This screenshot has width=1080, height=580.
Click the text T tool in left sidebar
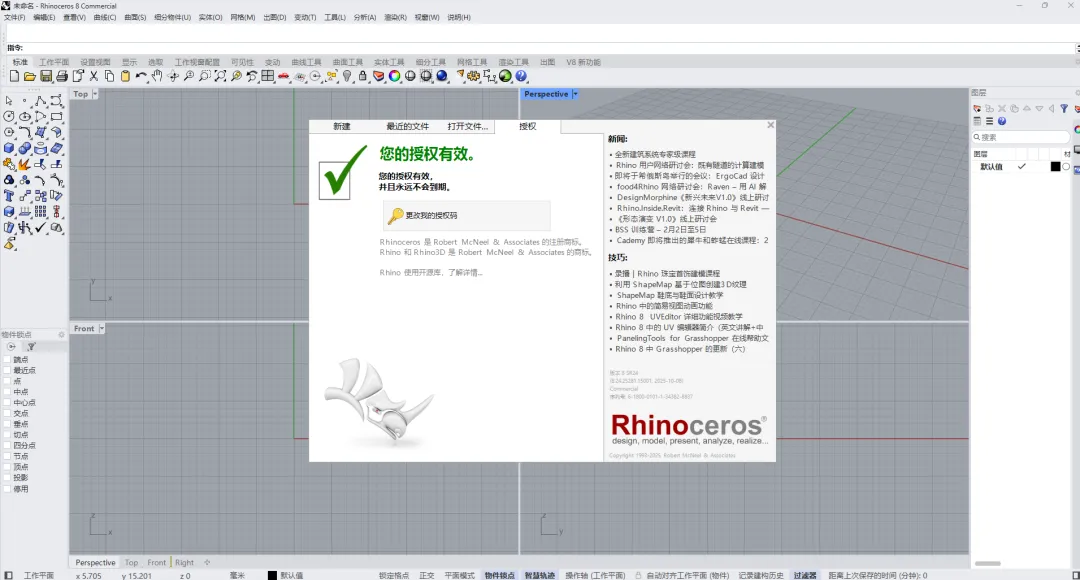pyautogui.click(x=9, y=196)
